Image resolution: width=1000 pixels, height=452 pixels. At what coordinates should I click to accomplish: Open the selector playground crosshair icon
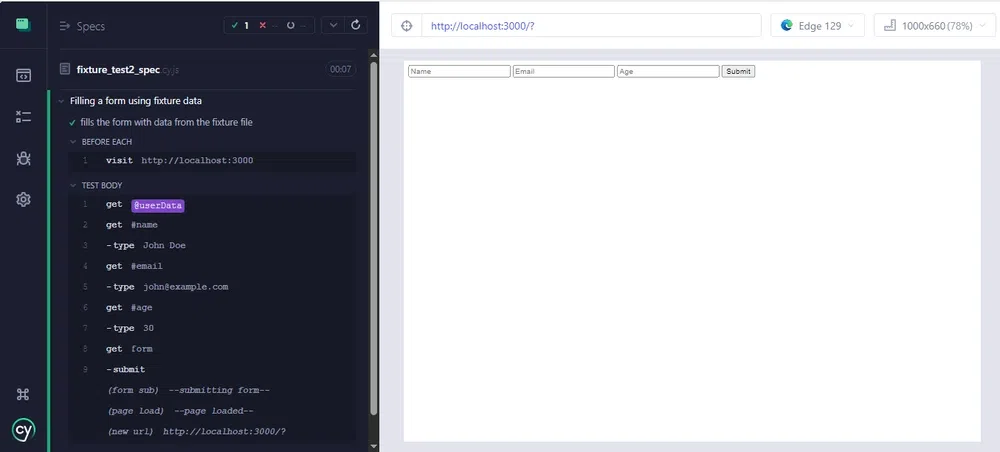407,26
